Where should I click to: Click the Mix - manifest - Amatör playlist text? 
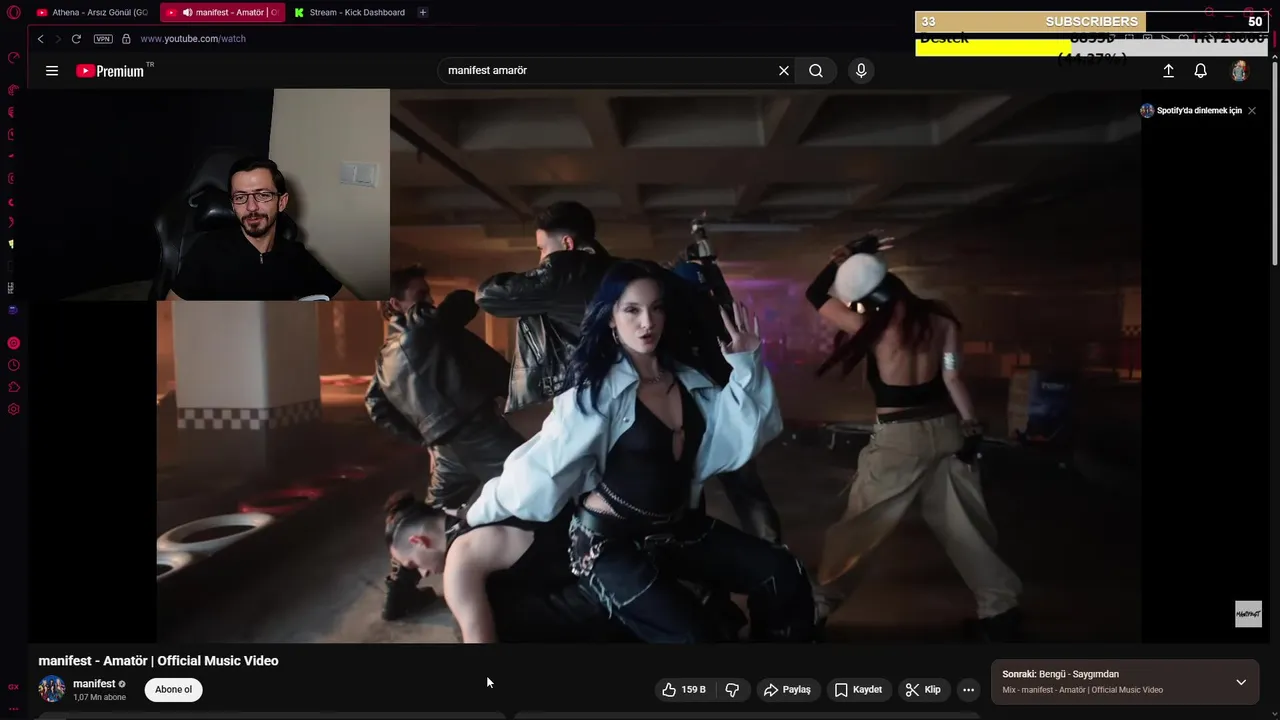click(x=1082, y=690)
